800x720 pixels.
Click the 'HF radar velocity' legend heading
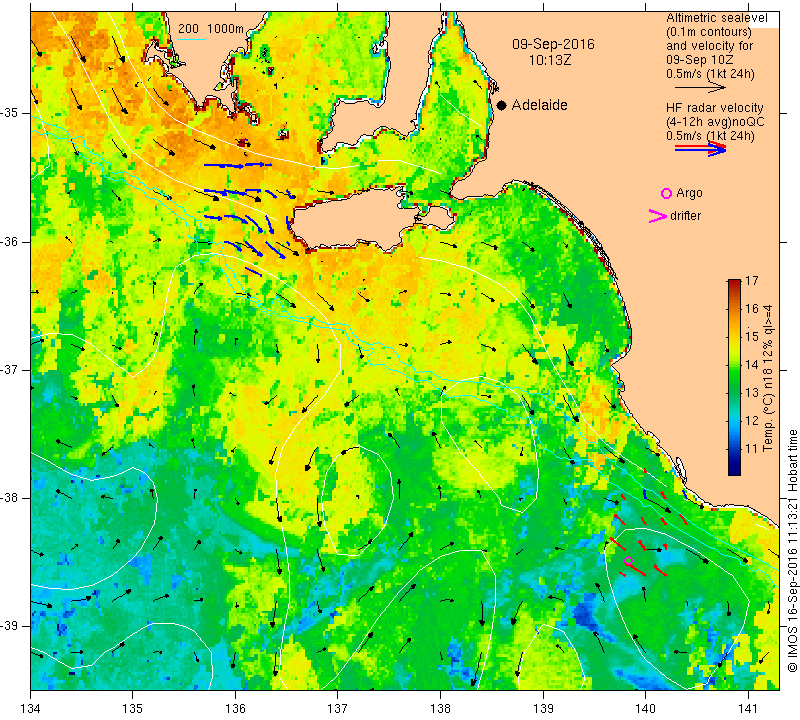click(x=714, y=108)
